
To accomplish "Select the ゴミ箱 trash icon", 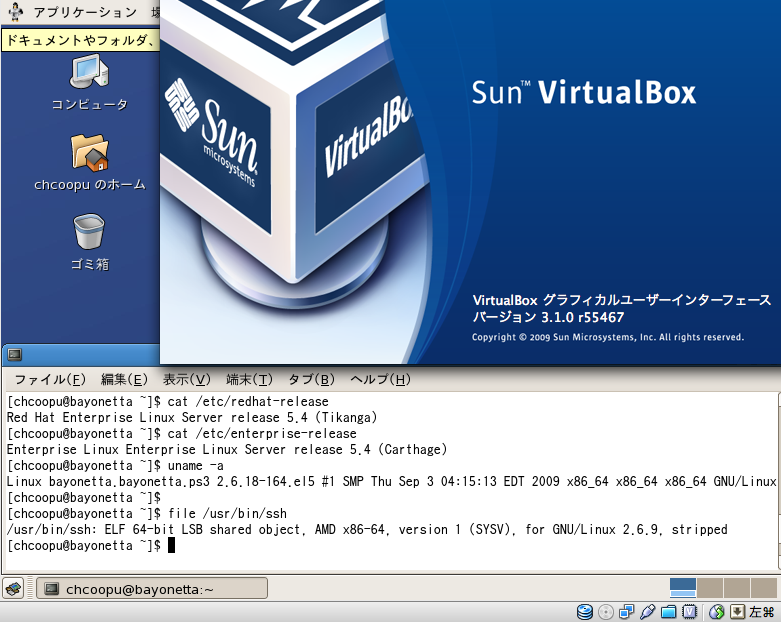I will click(90, 242).
